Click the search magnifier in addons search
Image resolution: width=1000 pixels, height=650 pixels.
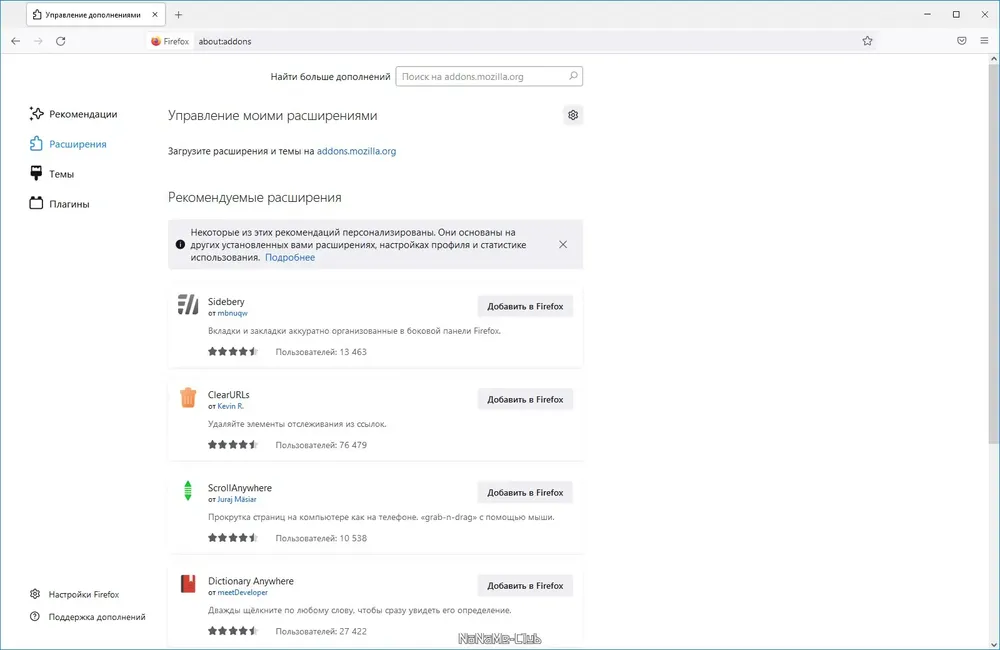(x=573, y=76)
